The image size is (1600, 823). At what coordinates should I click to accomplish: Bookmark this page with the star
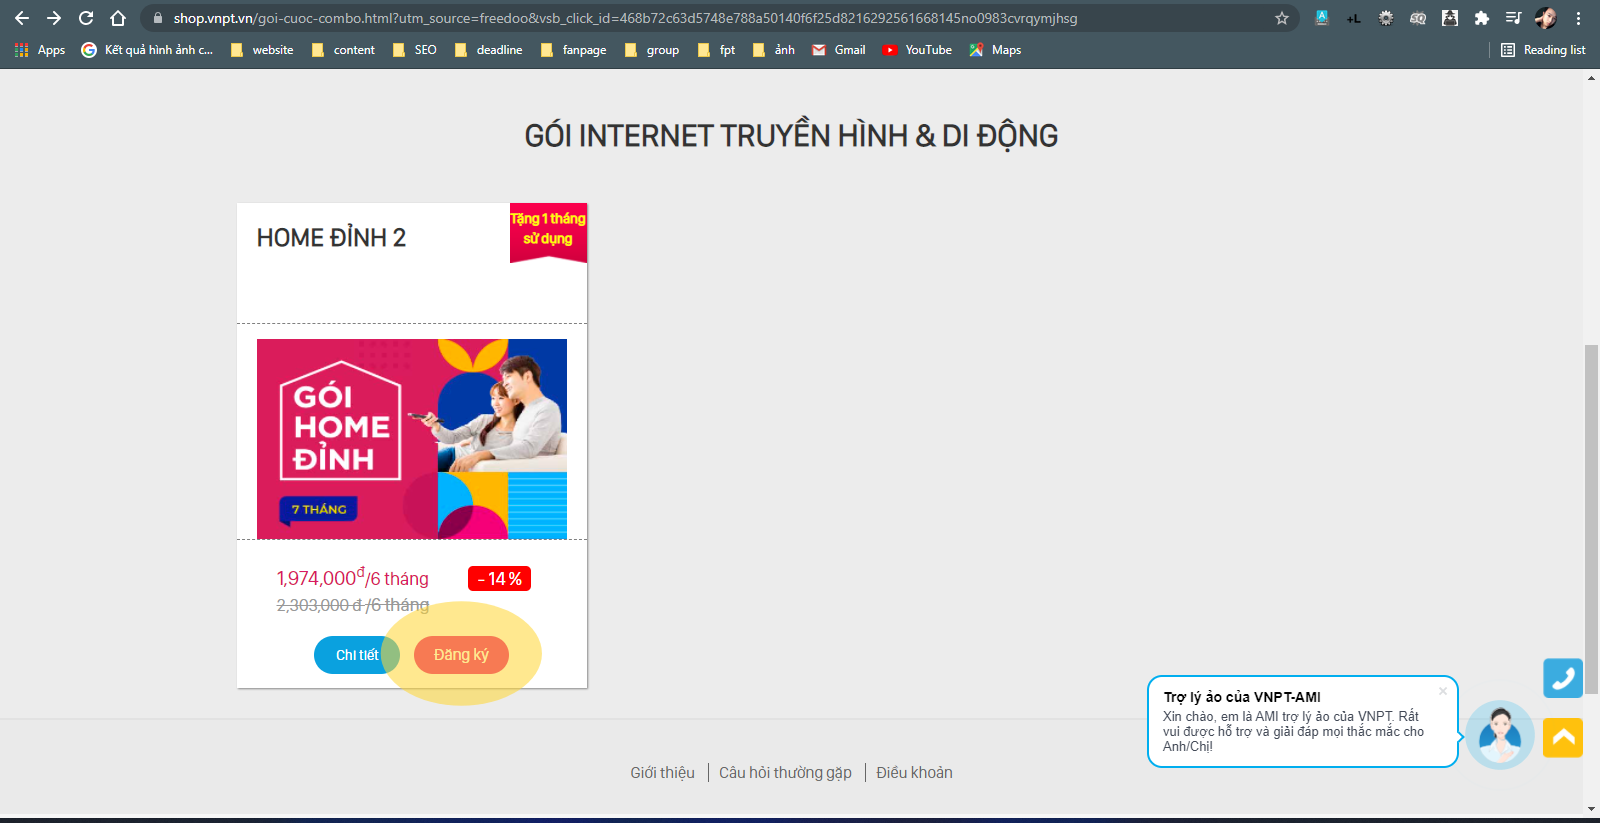coord(1282,18)
